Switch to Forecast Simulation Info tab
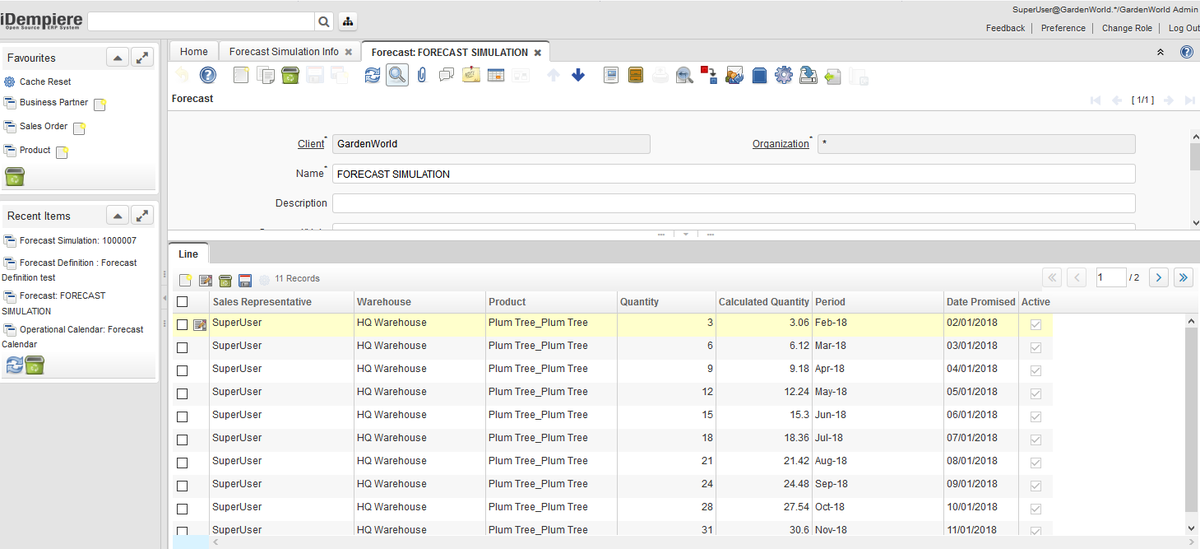This screenshot has height=549, width=1200. tap(284, 52)
